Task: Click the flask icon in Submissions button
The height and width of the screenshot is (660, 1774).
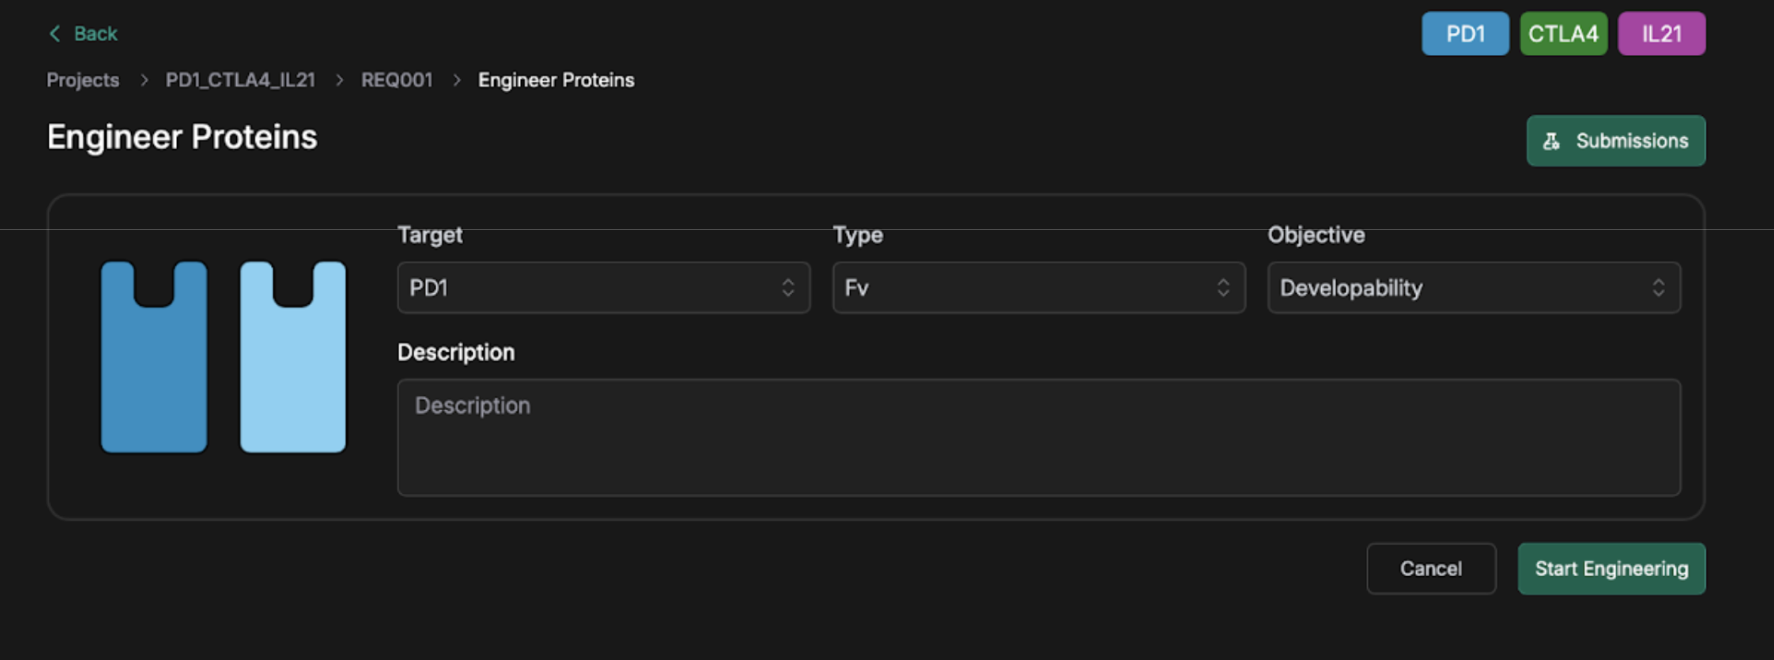Action: (x=1551, y=141)
